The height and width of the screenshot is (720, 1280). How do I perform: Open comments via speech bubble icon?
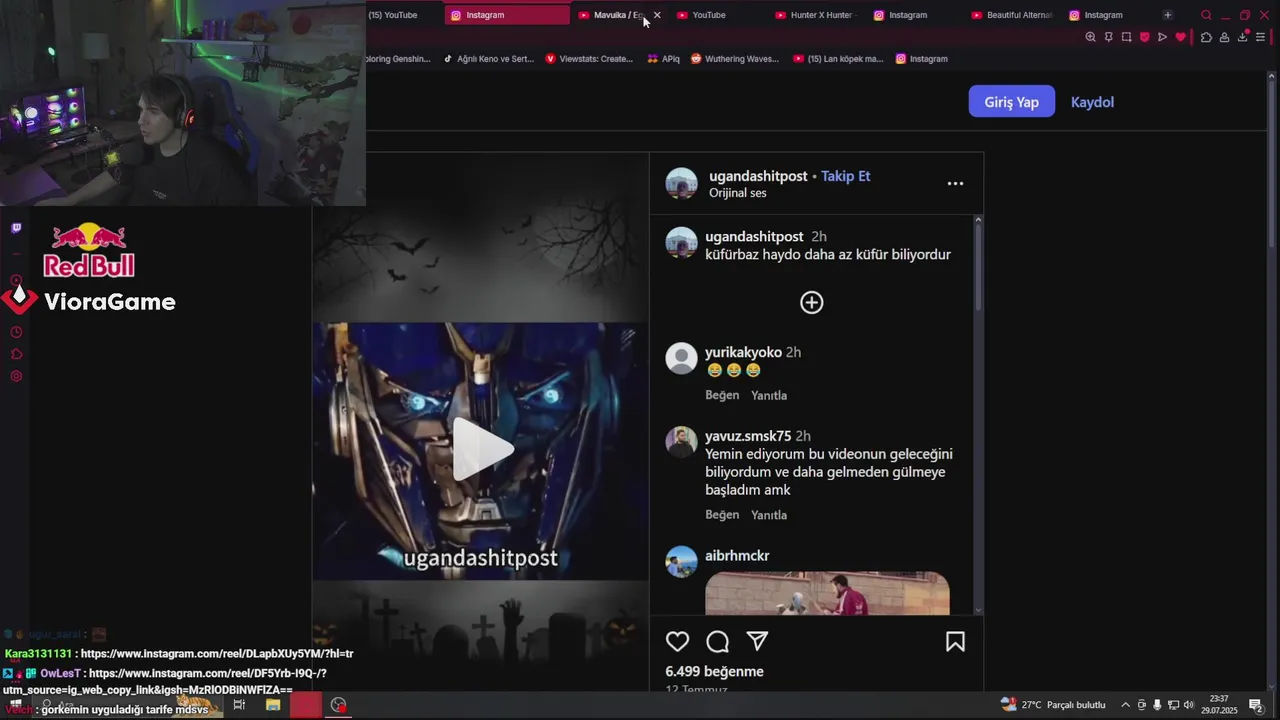717,642
